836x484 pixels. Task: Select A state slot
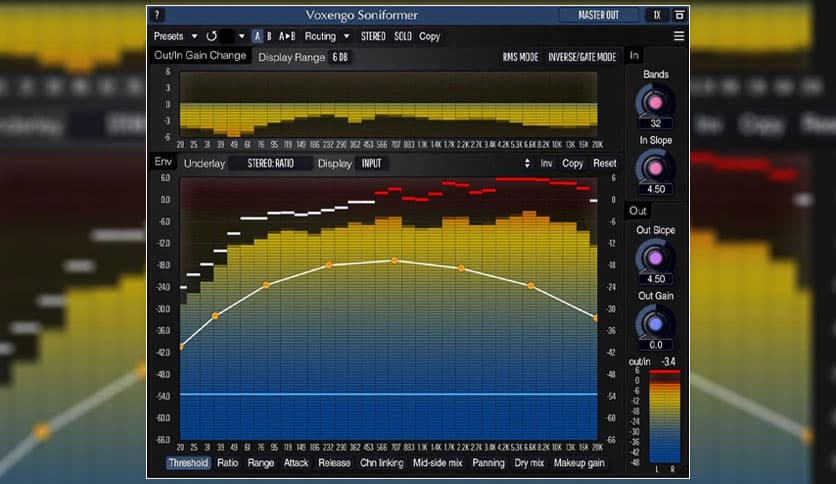click(x=257, y=36)
